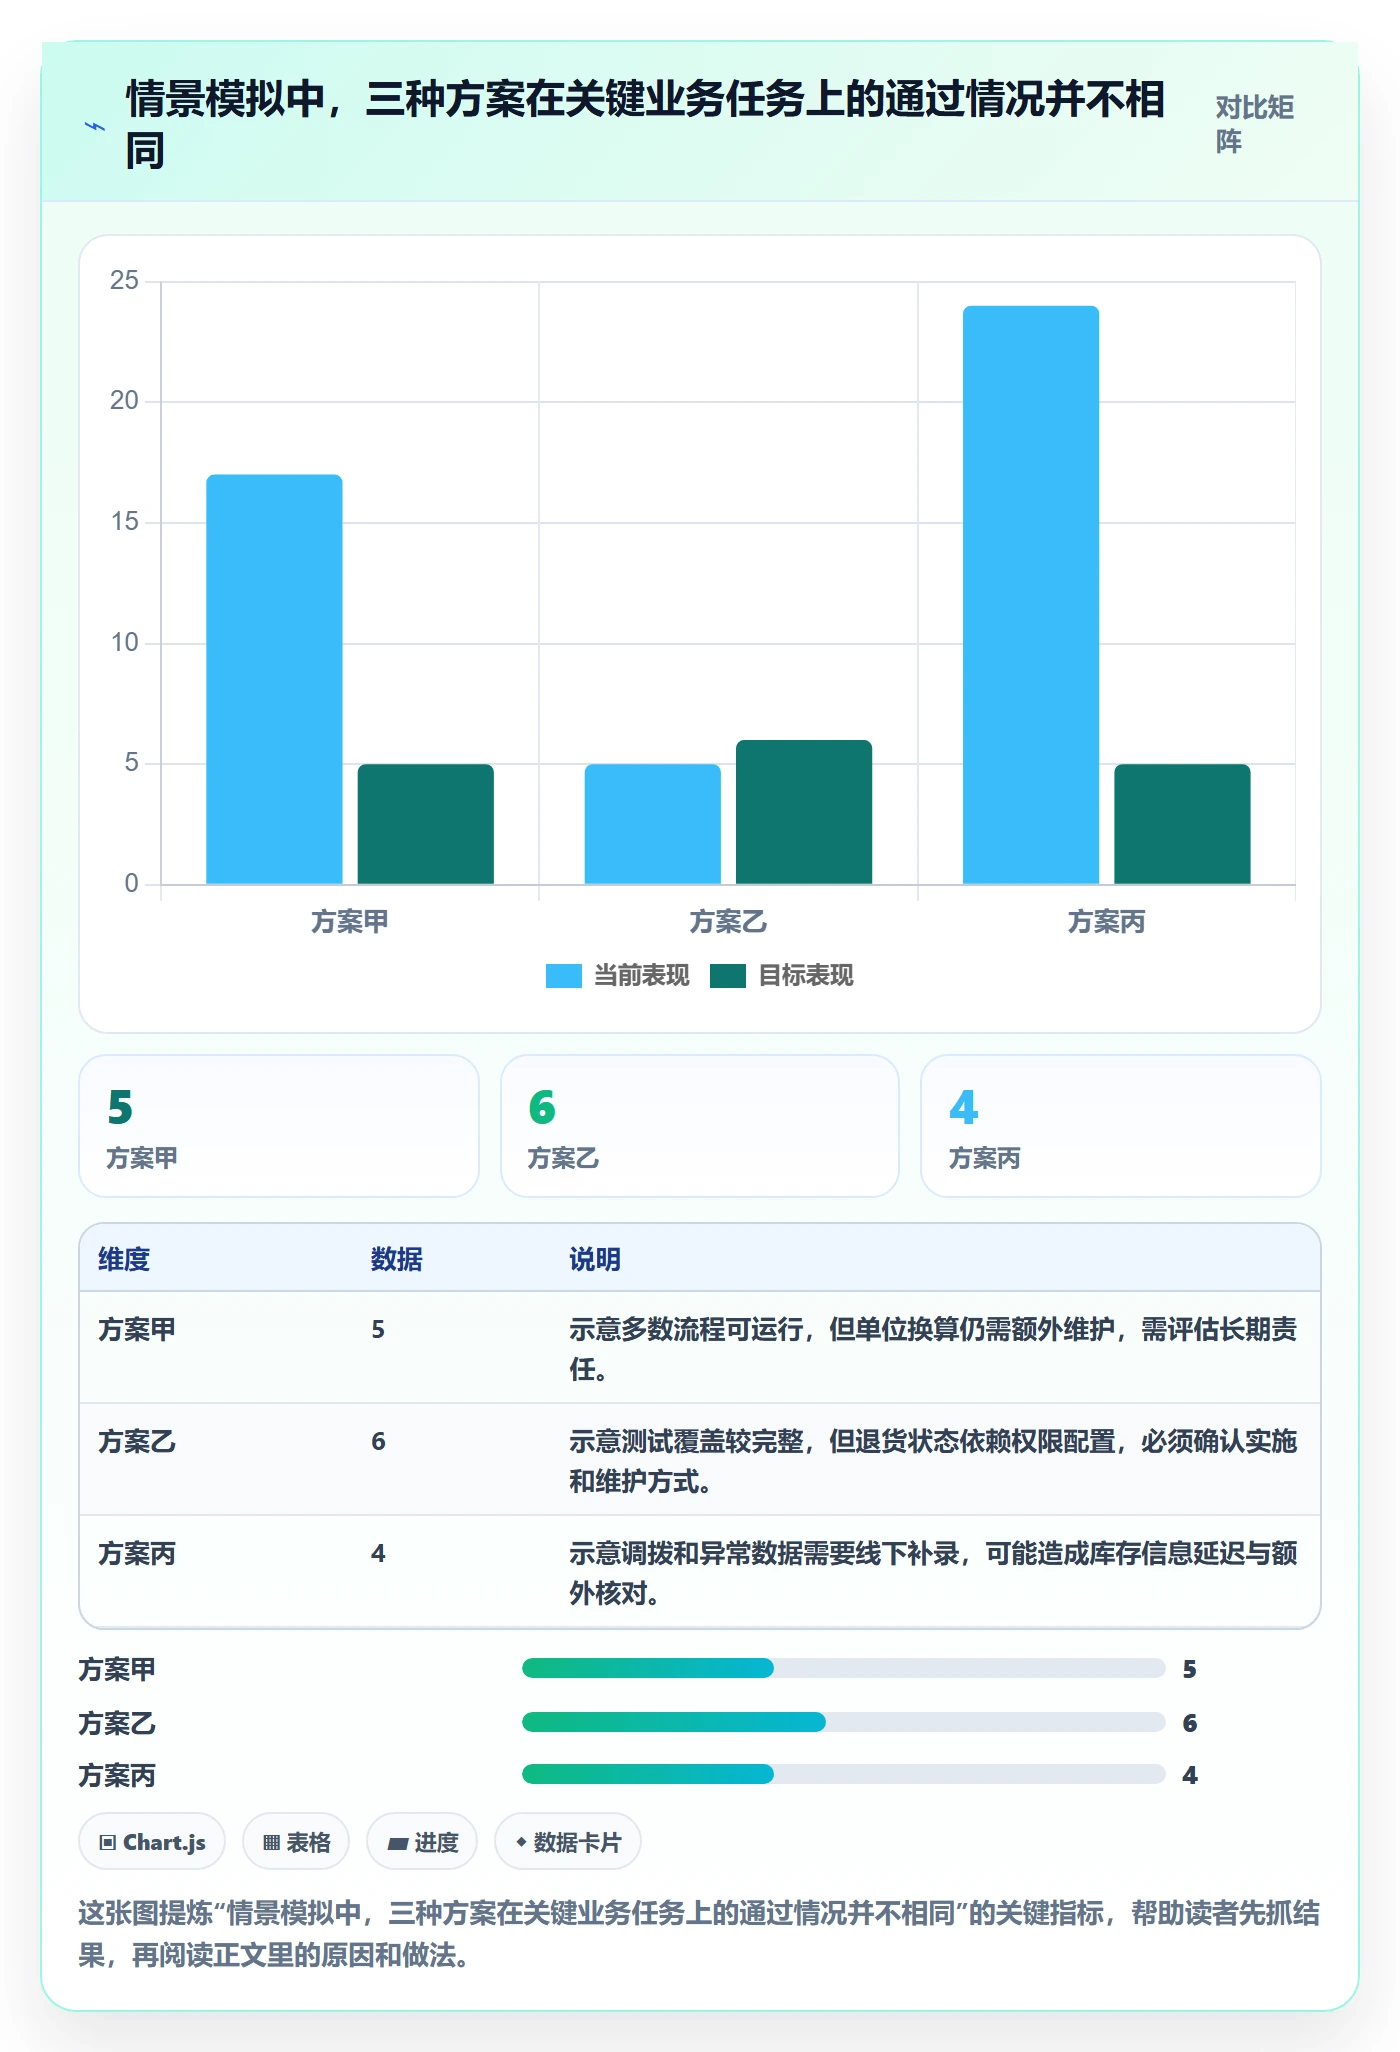Toggle the 当前表现 legend item
1400x2052 pixels.
click(x=617, y=975)
